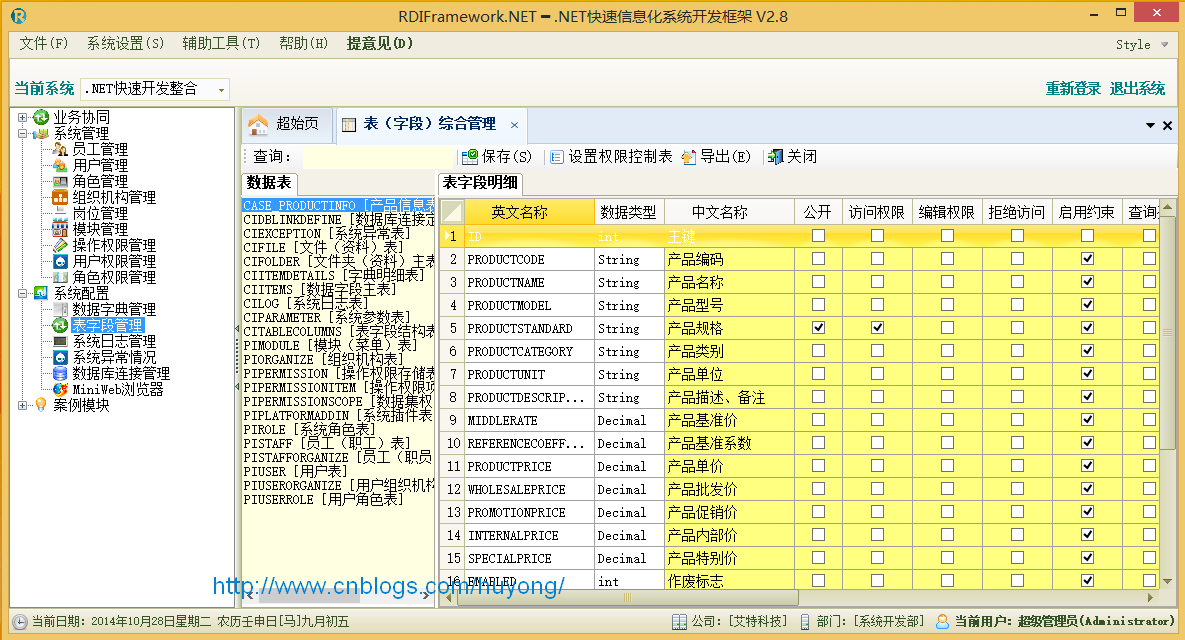Image resolution: width=1185 pixels, height=640 pixels.
Task: Click the 表字段管理 icon
Action: click(x=60, y=325)
